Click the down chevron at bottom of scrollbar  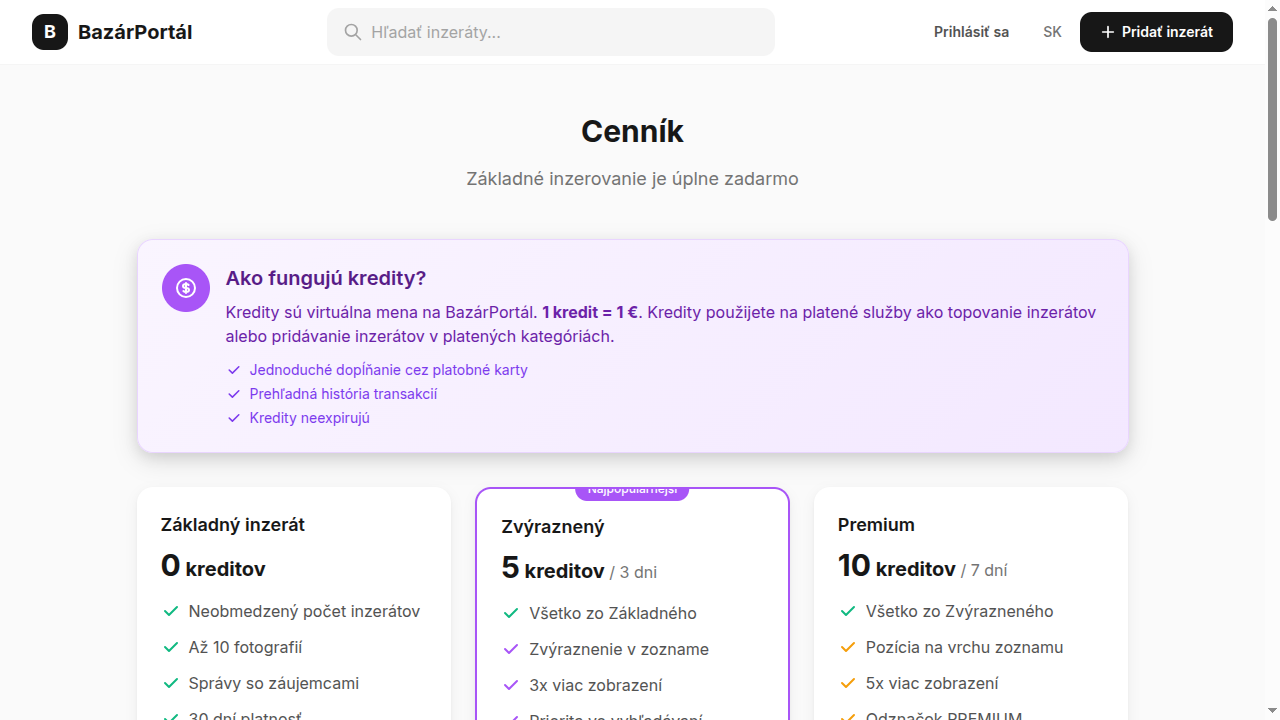tap(1271, 712)
